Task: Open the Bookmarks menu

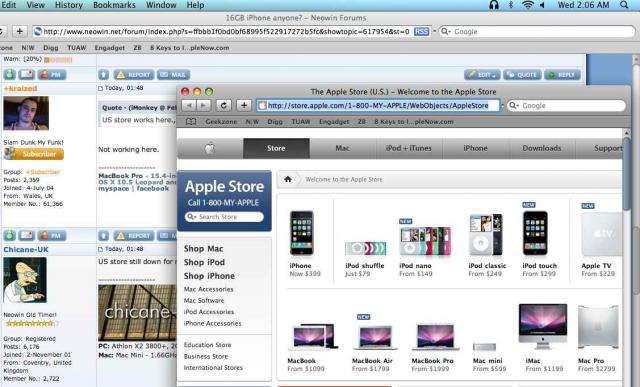Action: click(114, 5)
